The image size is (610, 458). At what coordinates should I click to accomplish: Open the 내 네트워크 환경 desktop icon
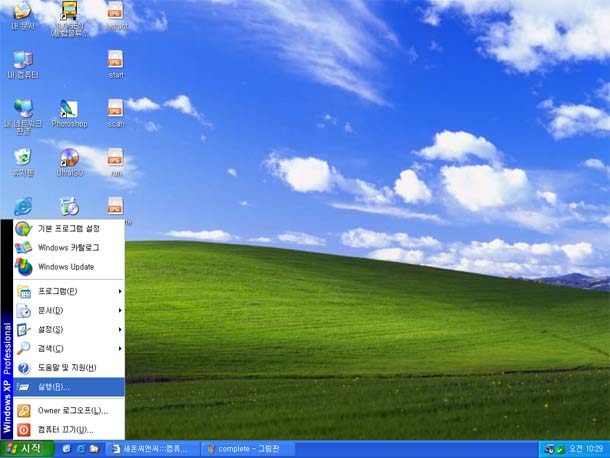23,116
